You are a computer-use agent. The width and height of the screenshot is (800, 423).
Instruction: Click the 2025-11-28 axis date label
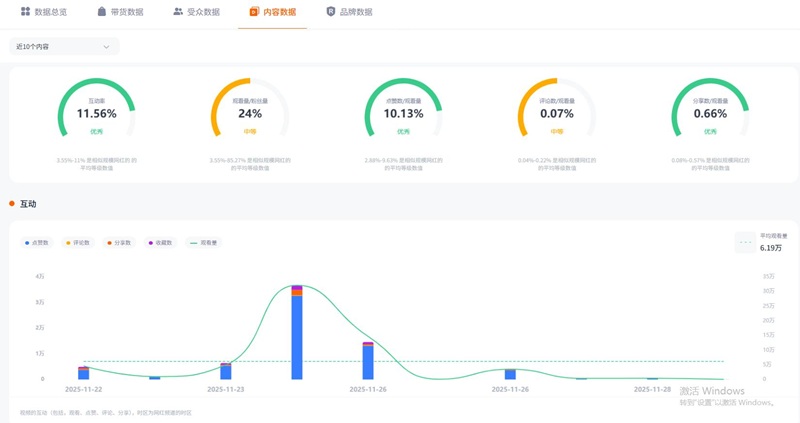653,389
